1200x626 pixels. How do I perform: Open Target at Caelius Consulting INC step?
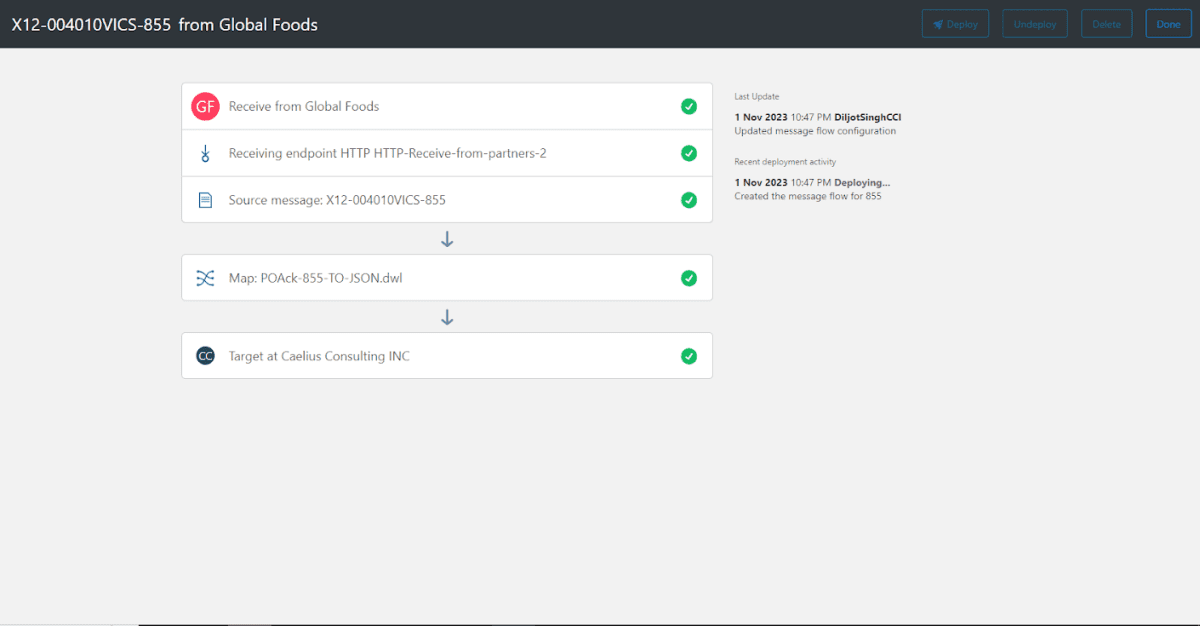pyautogui.click(x=447, y=356)
